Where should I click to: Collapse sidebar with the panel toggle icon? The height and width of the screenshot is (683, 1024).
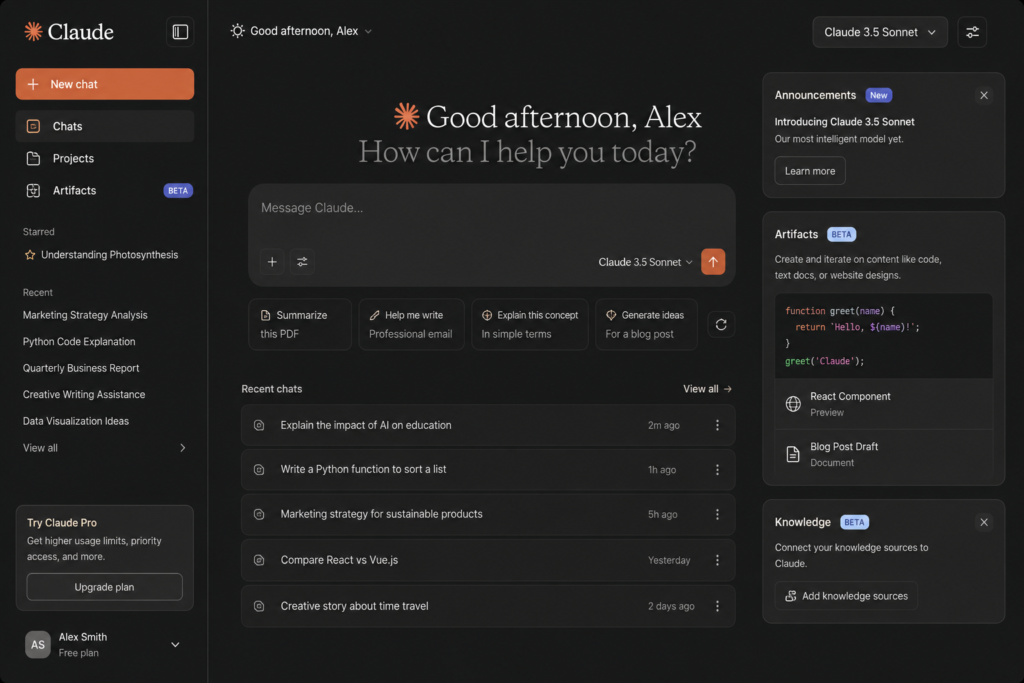[x=180, y=32]
